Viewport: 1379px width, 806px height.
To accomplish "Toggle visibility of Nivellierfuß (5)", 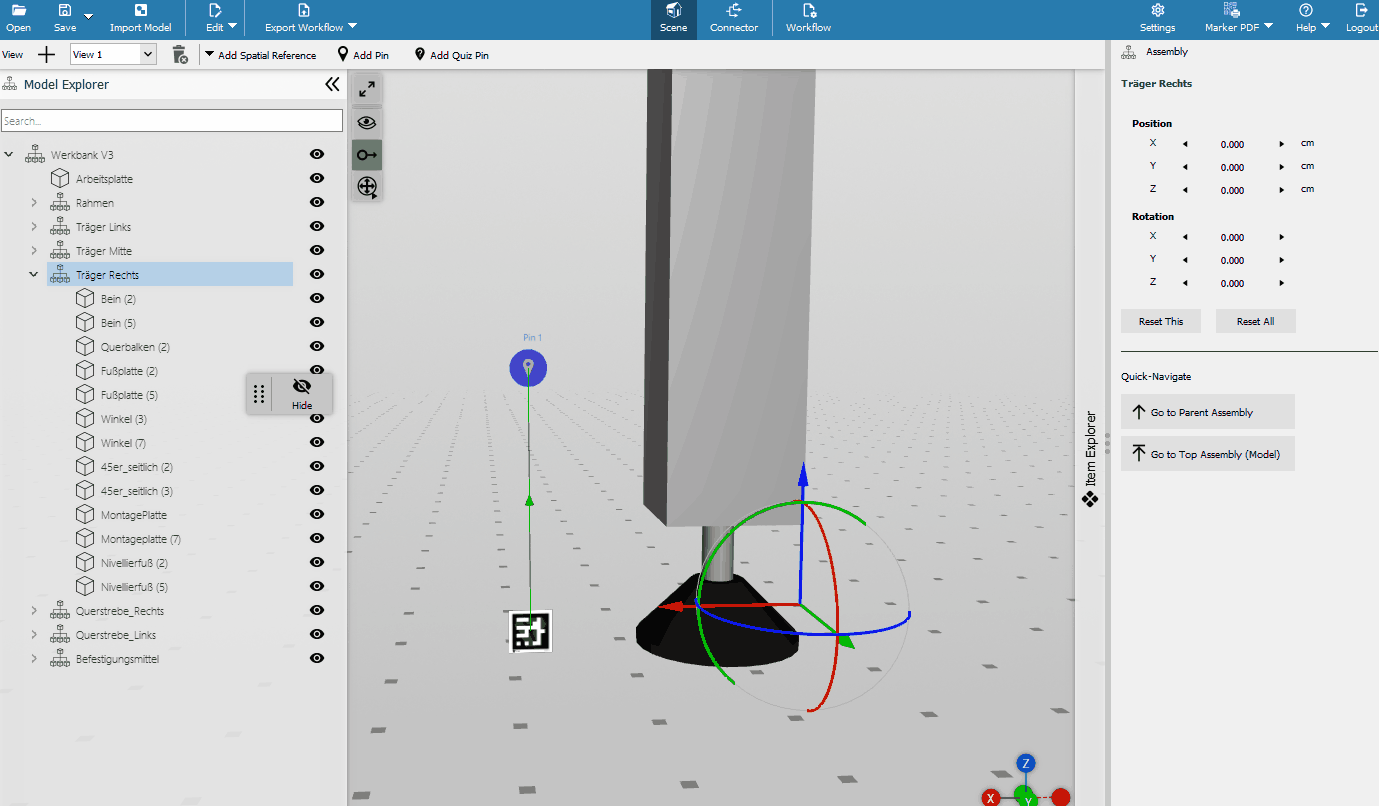I will tap(317, 586).
